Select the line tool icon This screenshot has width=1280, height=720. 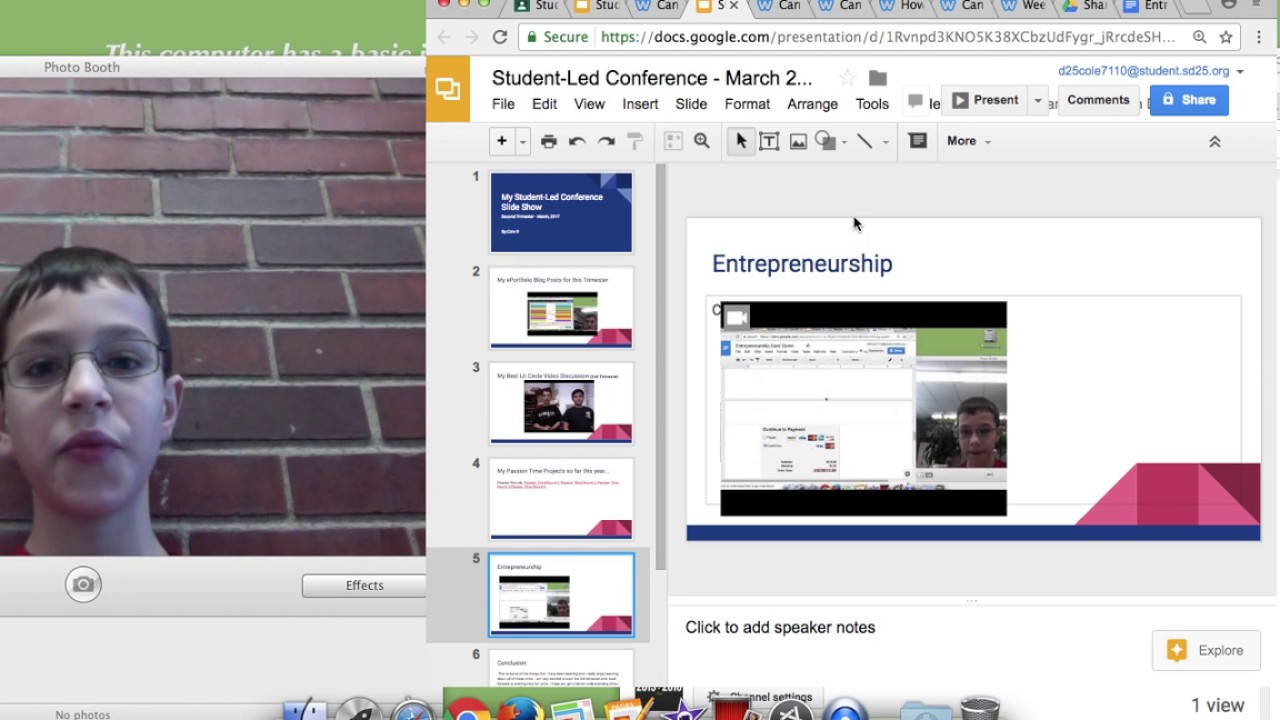(865, 141)
